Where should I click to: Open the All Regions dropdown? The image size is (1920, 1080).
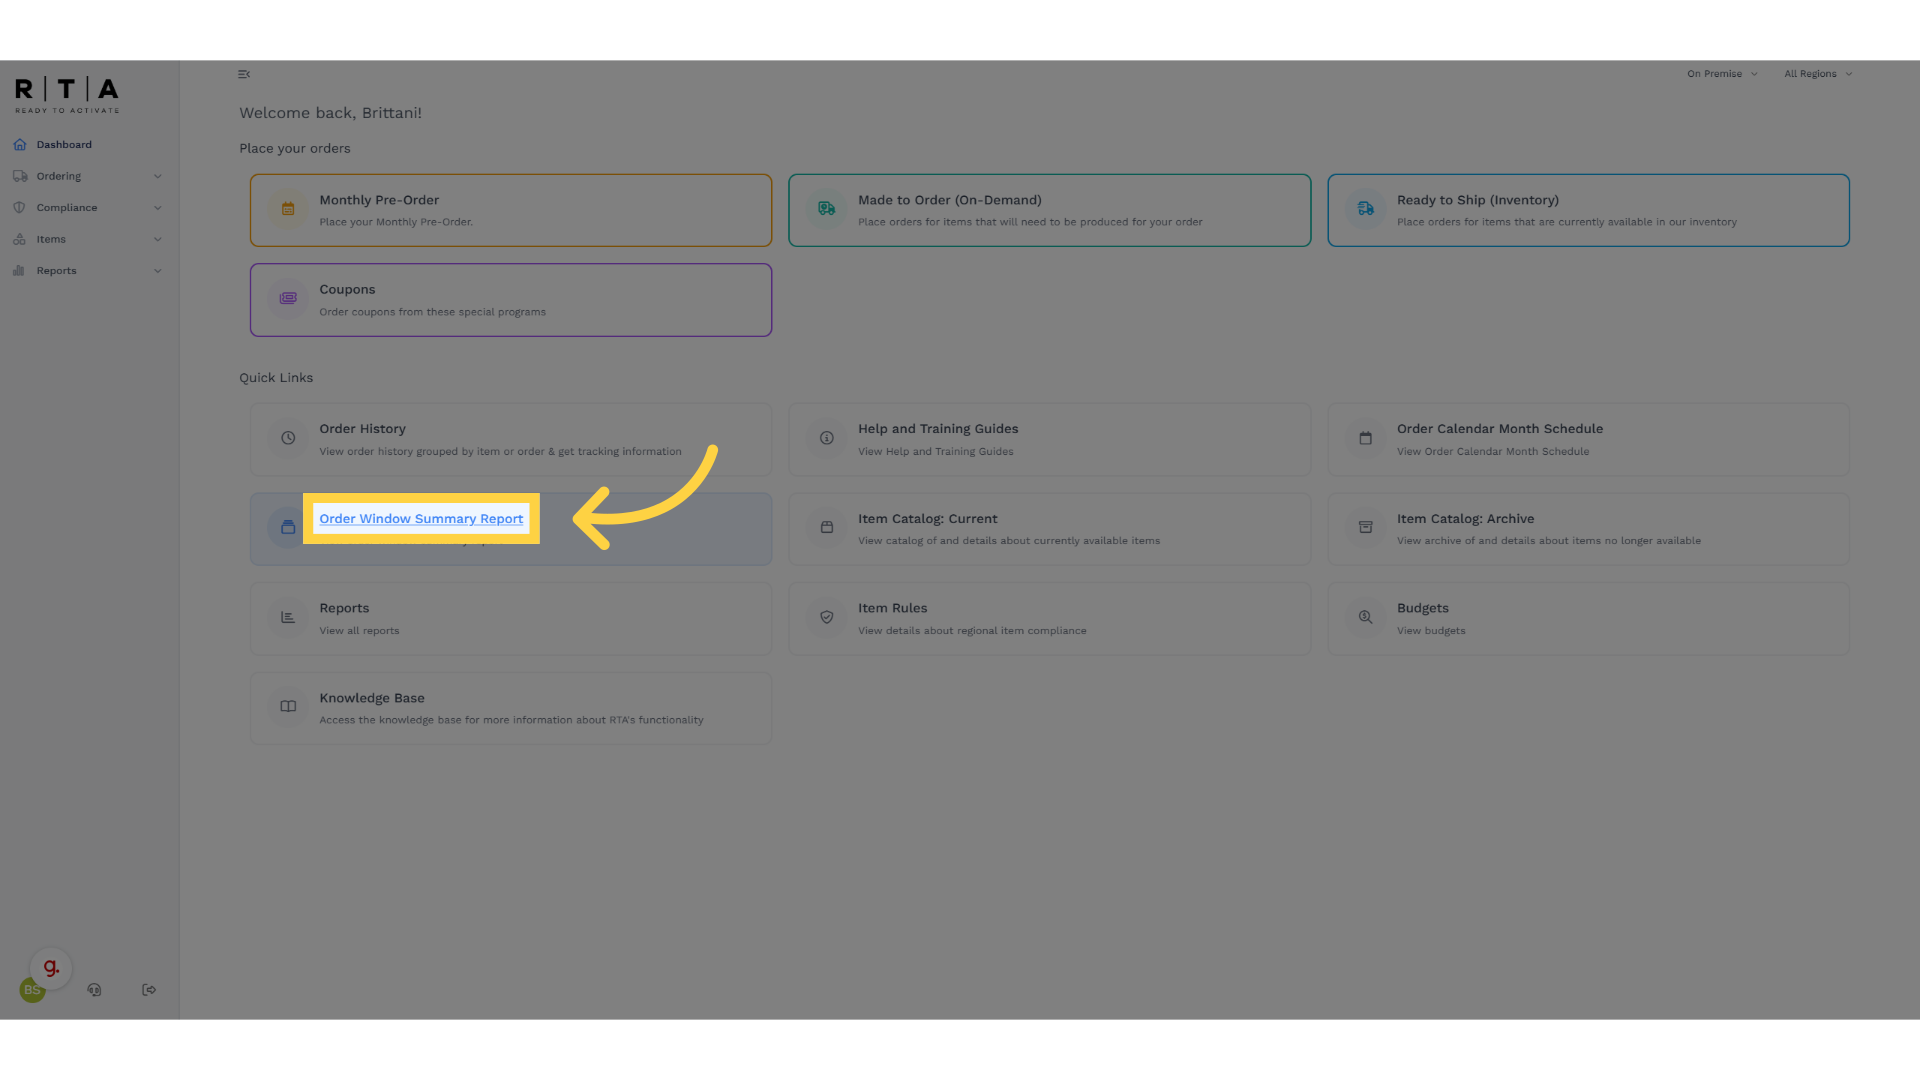1818,74
